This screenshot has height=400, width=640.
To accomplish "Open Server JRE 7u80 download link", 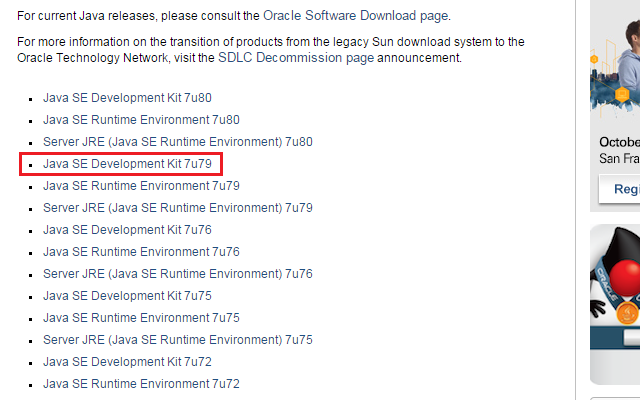I will 178,142.
